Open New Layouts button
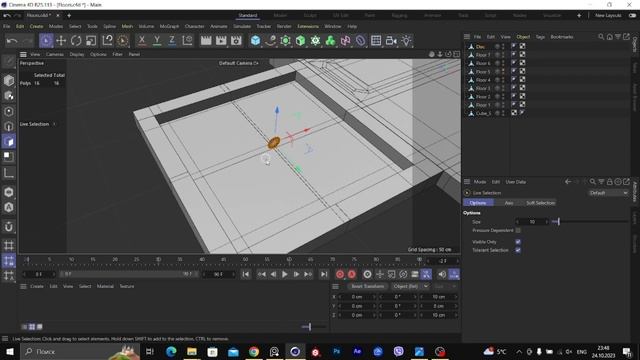Screen dimensions: 640x360 (x=608, y=15)
